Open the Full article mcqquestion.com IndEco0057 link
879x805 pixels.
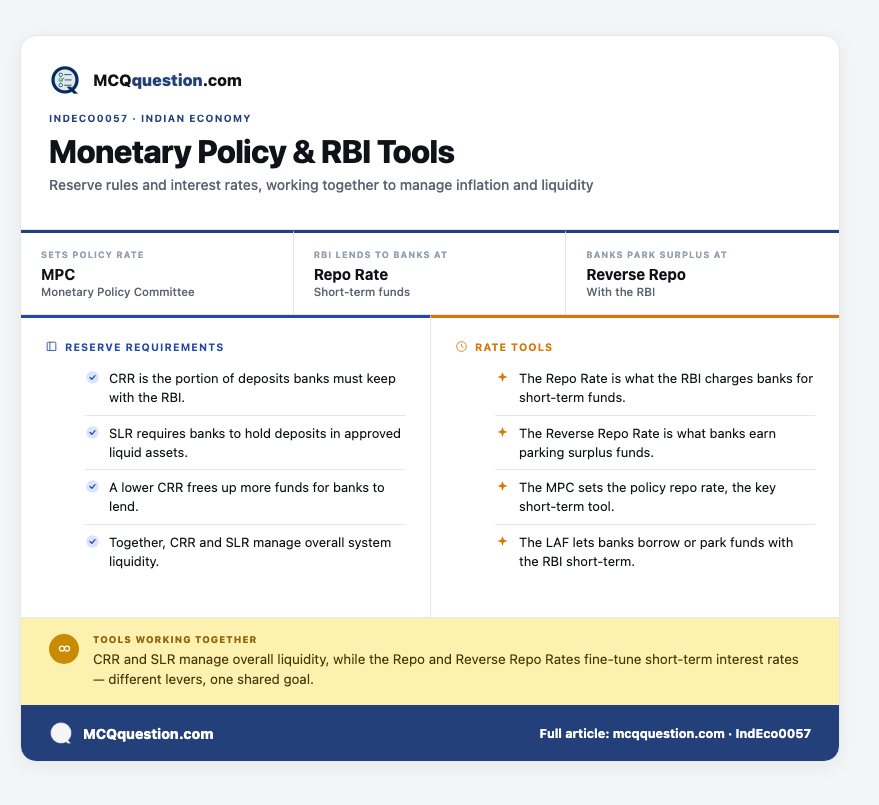[x=675, y=733]
